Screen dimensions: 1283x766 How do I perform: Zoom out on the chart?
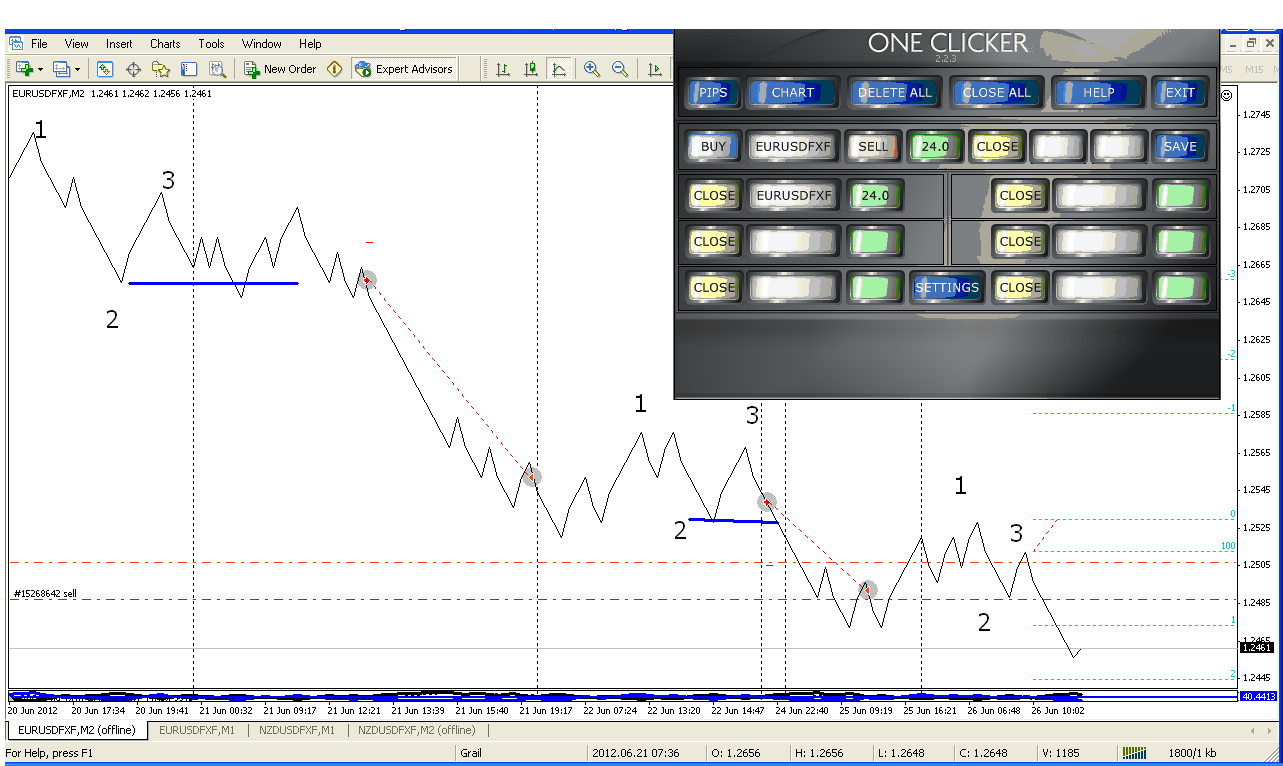pyautogui.click(x=620, y=69)
